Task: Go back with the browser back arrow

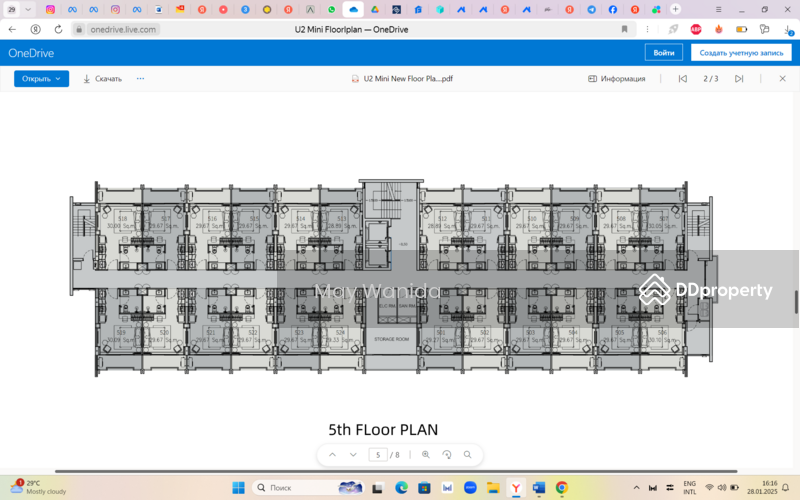Action: click(12, 30)
